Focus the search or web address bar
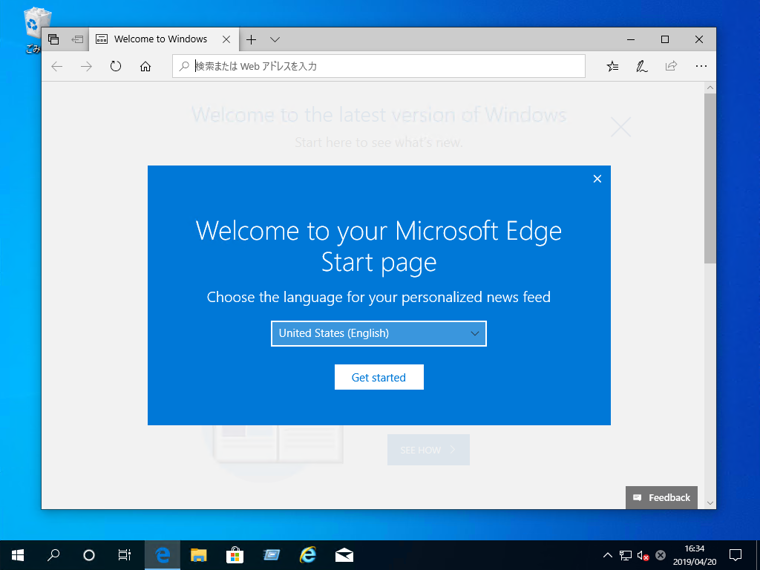The height and width of the screenshot is (570, 760). click(x=379, y=66)
